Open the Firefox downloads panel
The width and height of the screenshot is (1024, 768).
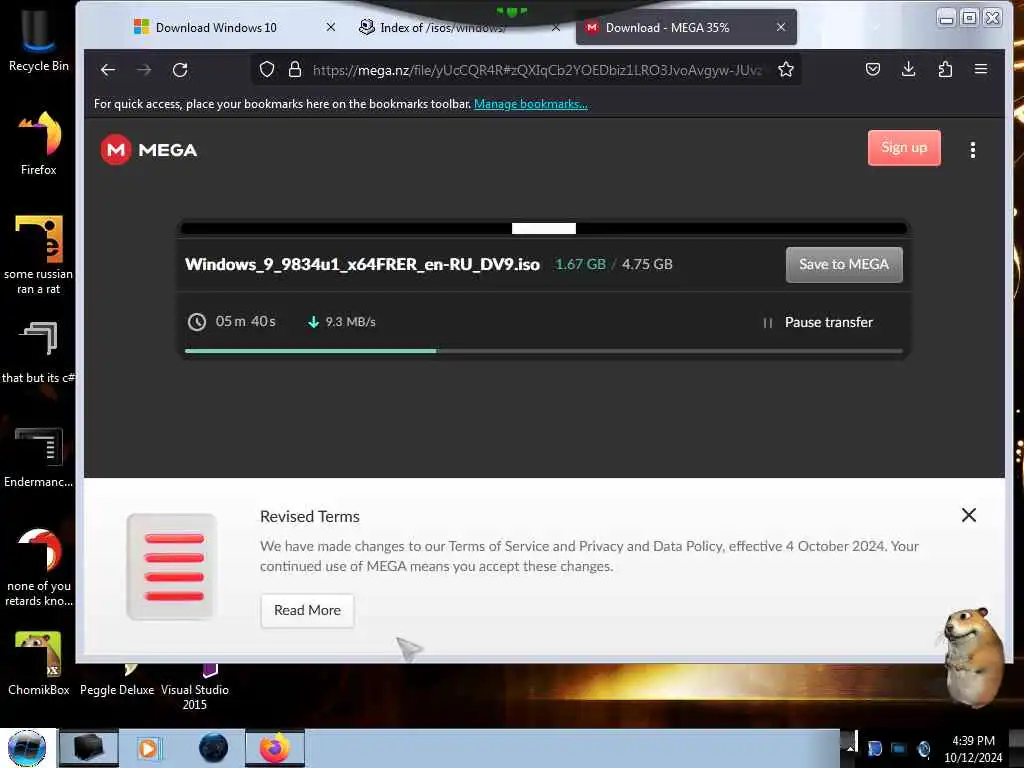pyautogui.click(x=908, y=69)
